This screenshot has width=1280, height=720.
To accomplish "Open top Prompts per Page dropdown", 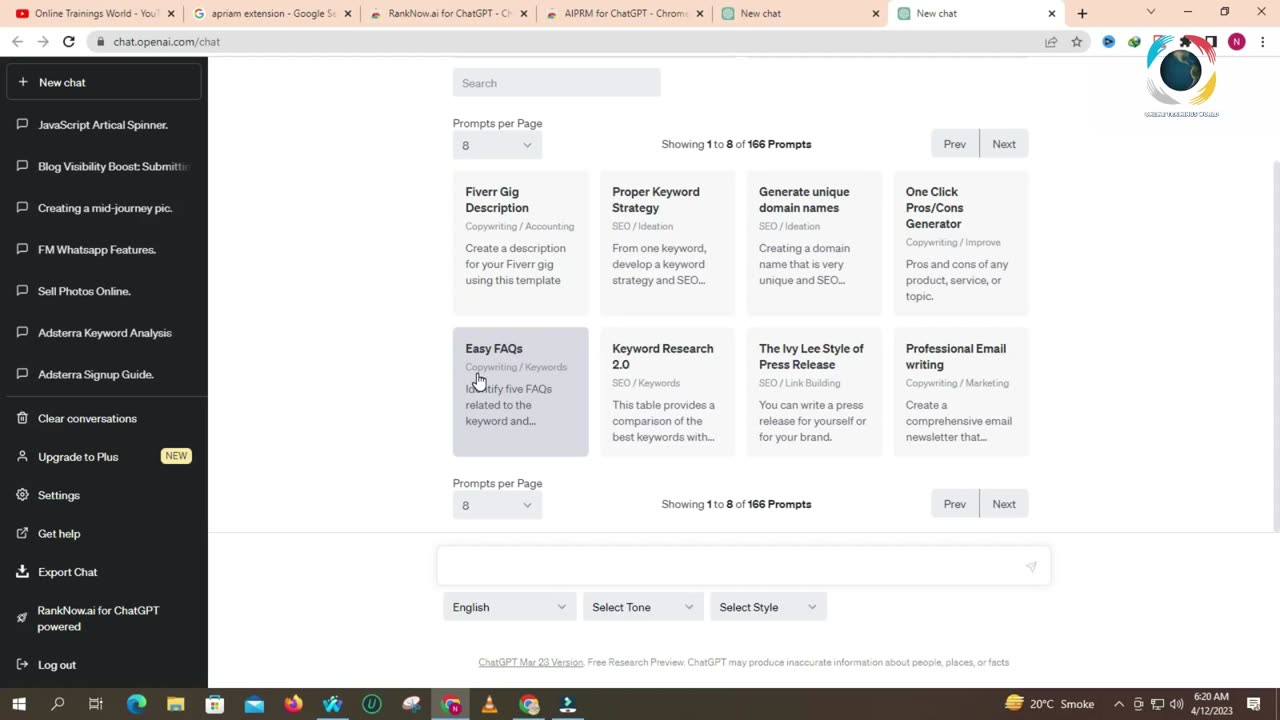I will click(x=497, y=145).
